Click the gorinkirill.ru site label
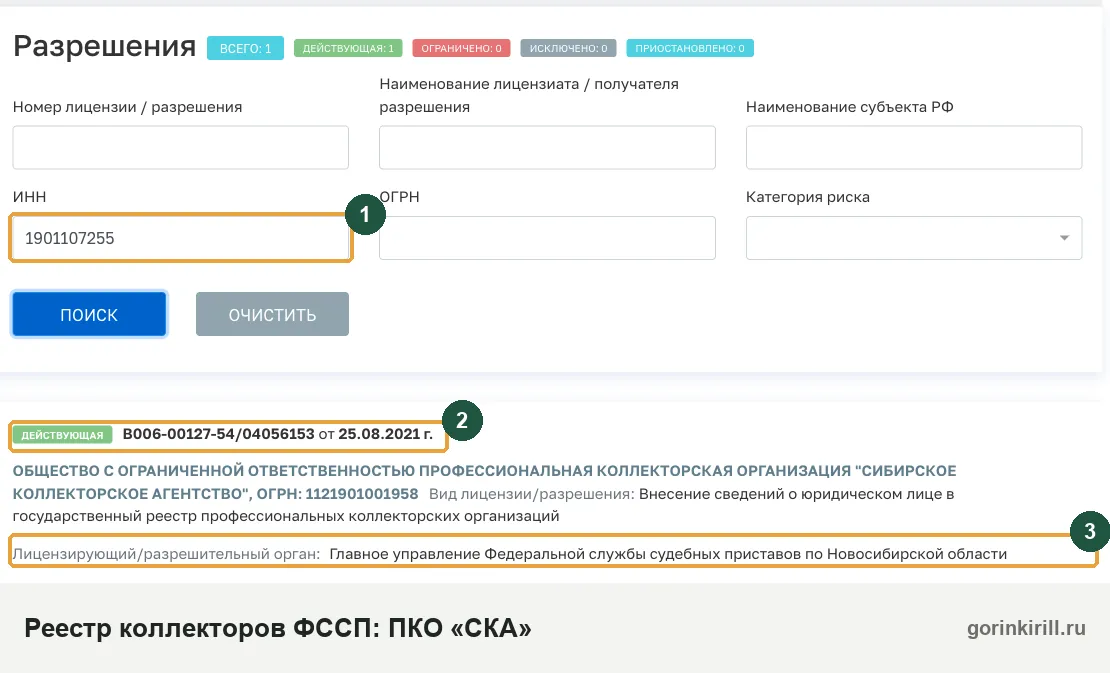 (x=1026, y=628)
